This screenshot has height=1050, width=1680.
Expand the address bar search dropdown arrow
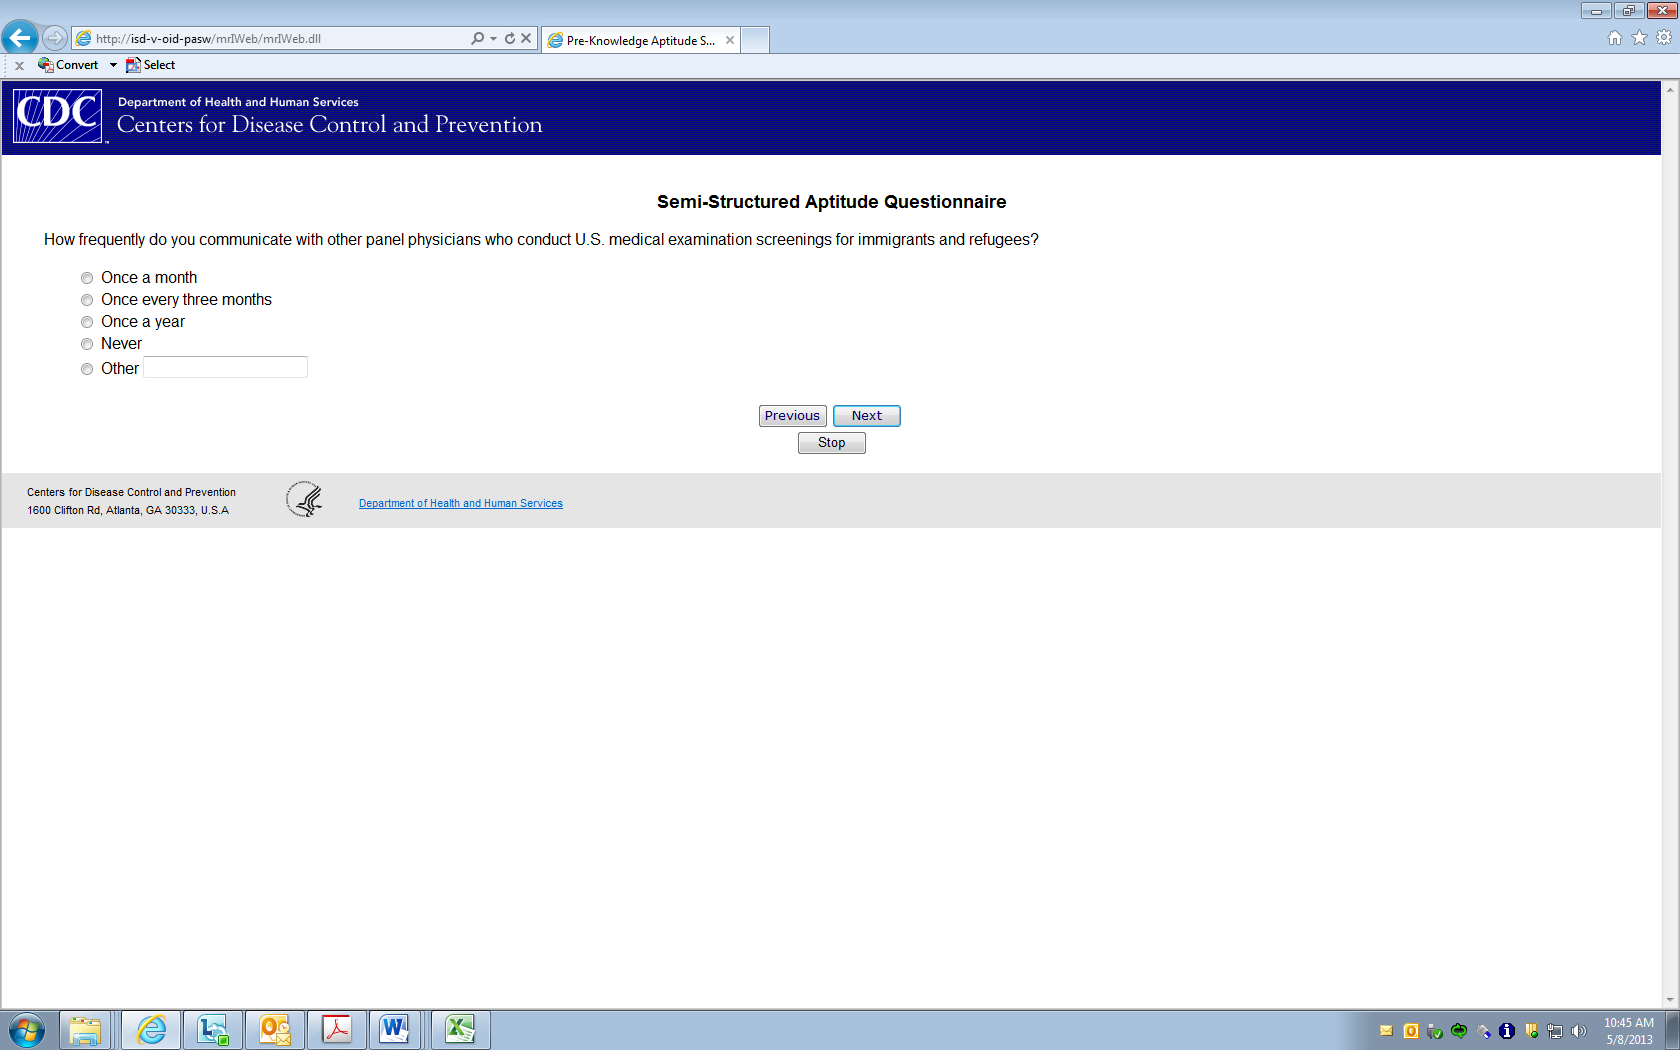click(493, 38)
